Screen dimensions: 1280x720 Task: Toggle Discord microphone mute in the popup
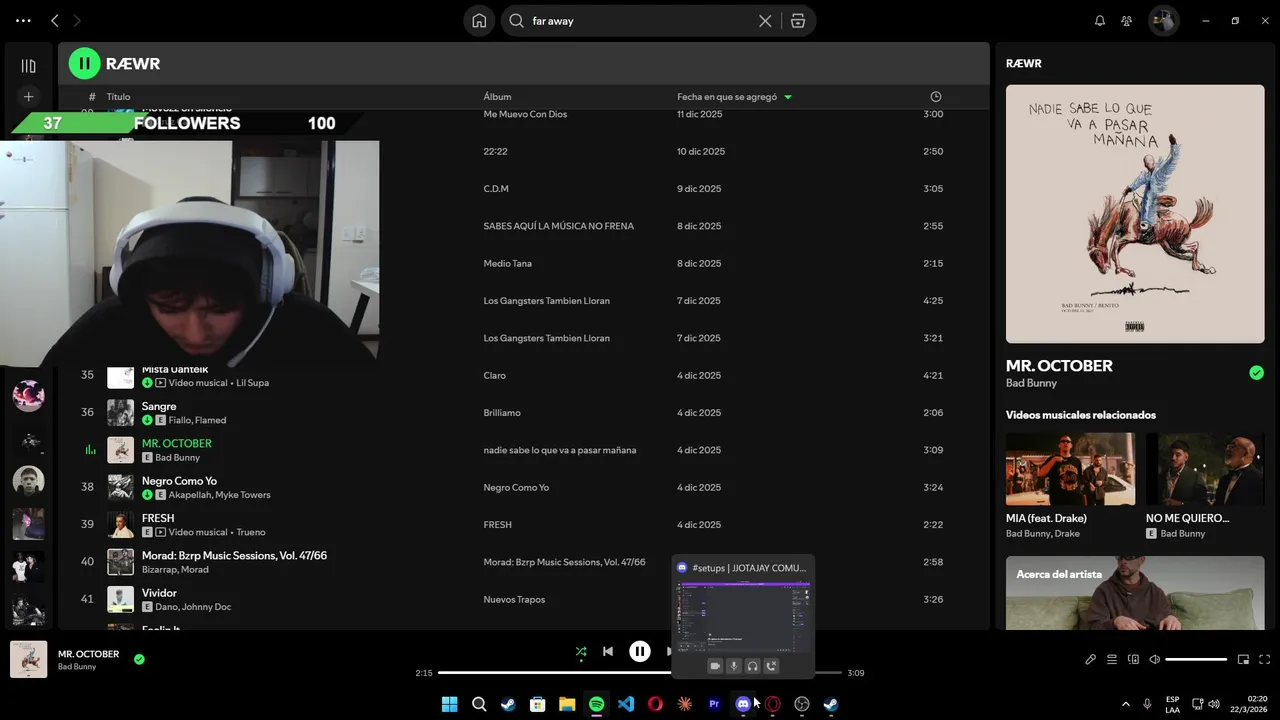(x=733, y=666)
